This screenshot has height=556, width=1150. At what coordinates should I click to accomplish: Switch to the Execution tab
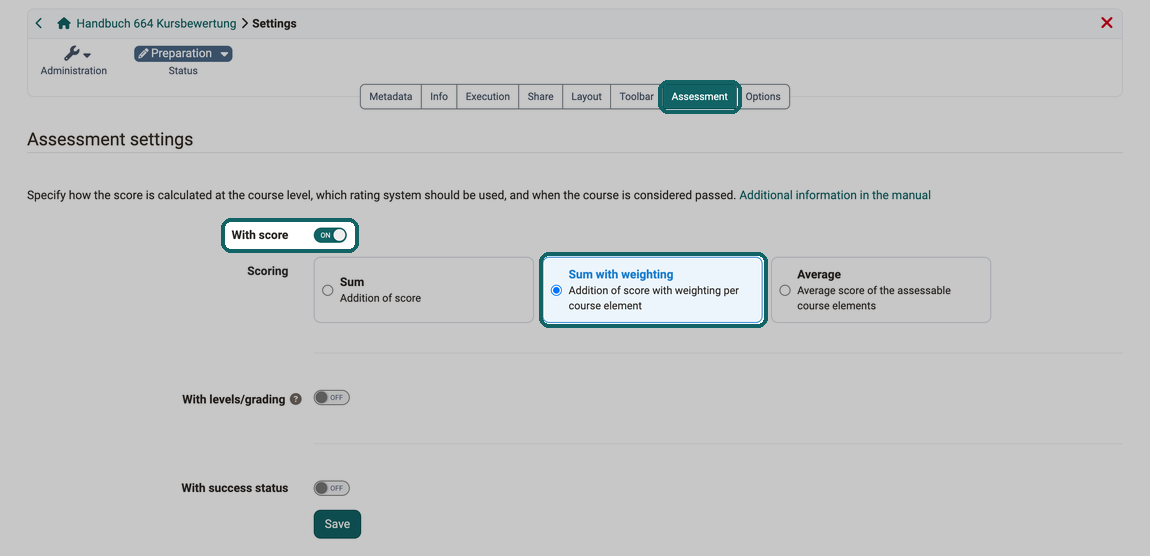point(488,97)
